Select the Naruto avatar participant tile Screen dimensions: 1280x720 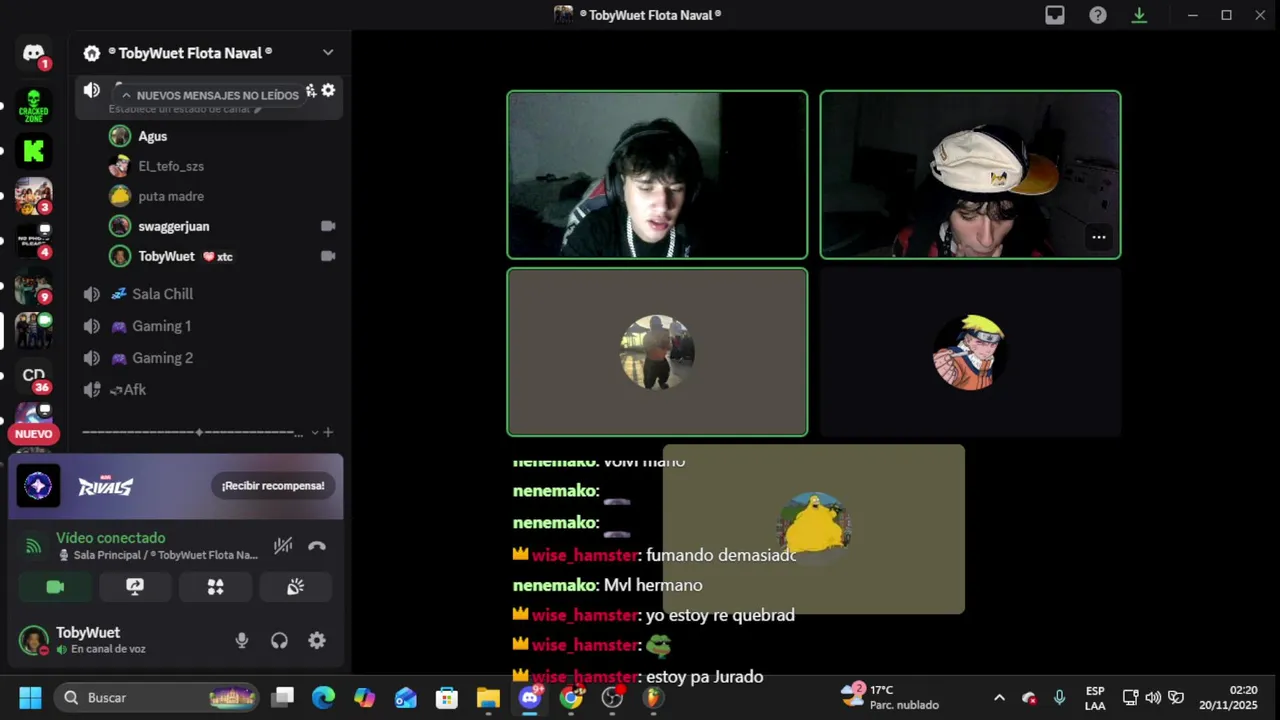pyautogui.click(x=970, y=352)
